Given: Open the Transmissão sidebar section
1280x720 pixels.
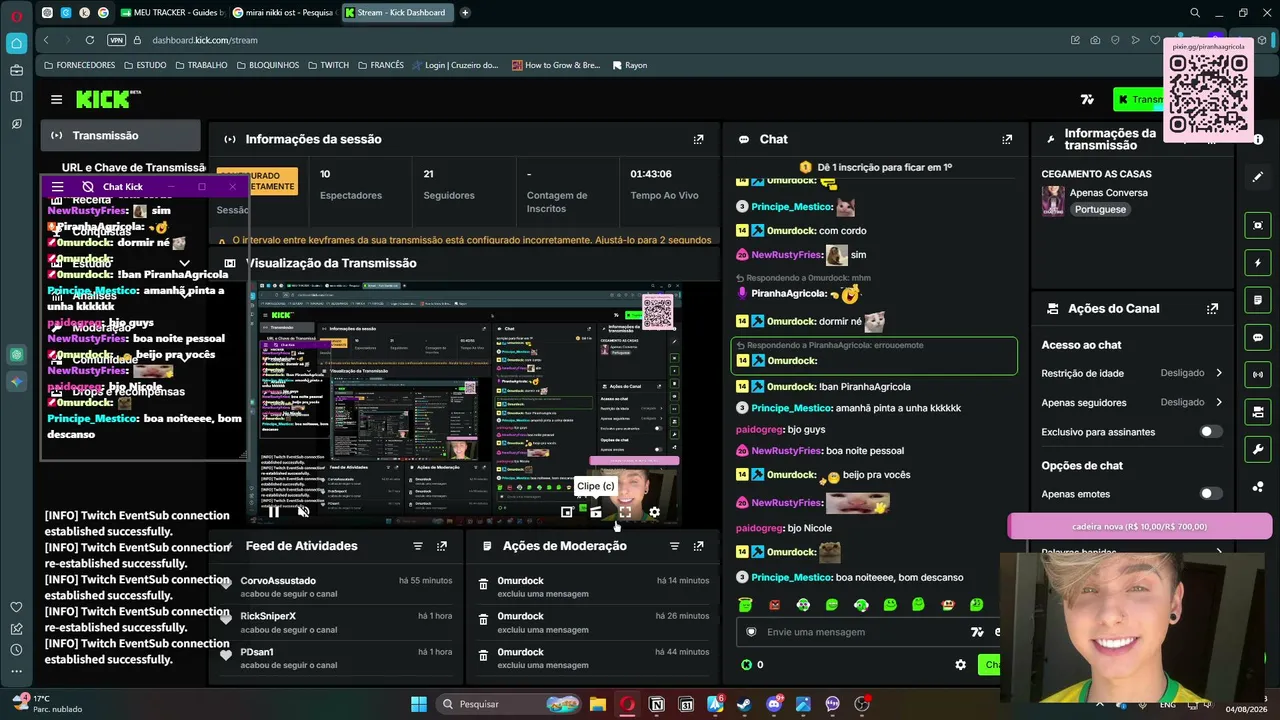Looking at the screenshot, I should click(121, 136).
